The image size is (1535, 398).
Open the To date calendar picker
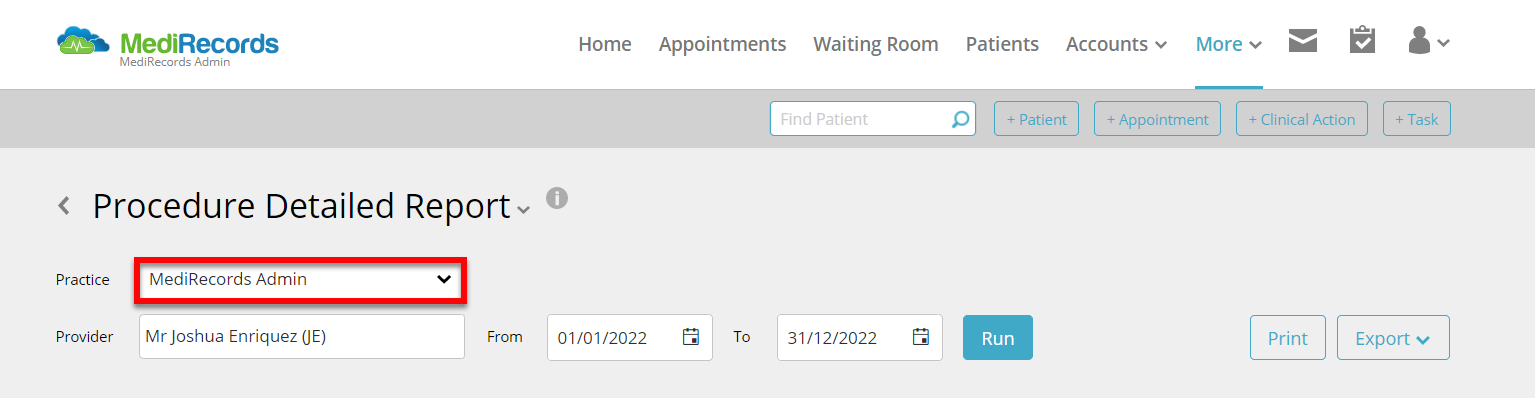[921, 337]
